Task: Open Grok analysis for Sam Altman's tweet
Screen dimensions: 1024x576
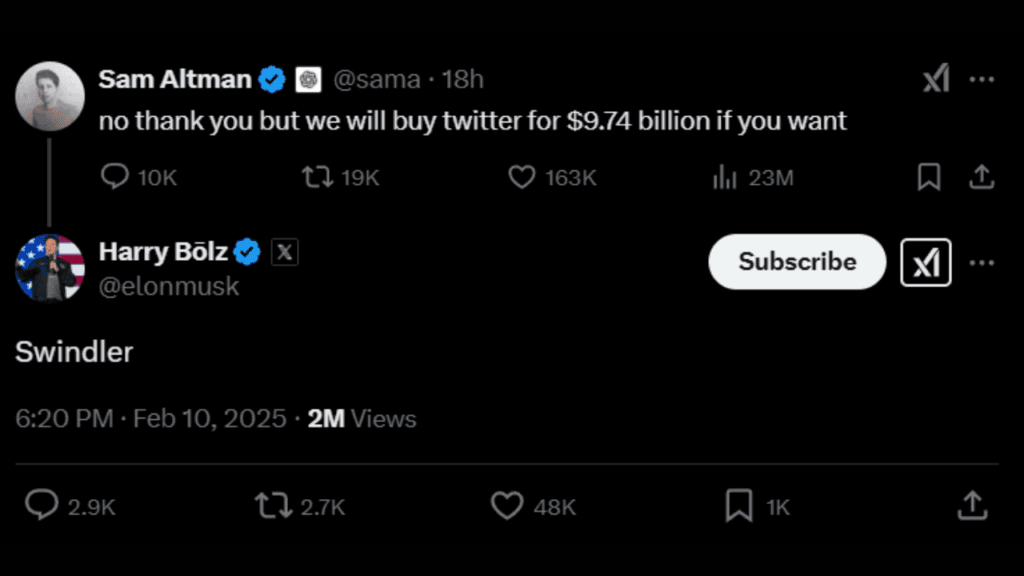Action: coord(936,78)
